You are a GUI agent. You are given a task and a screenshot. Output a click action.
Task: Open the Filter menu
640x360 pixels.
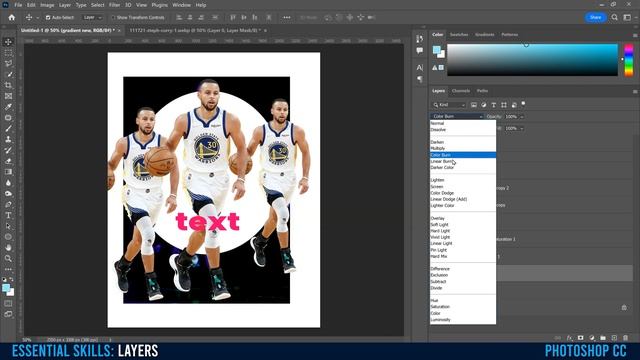click(114, 5)
